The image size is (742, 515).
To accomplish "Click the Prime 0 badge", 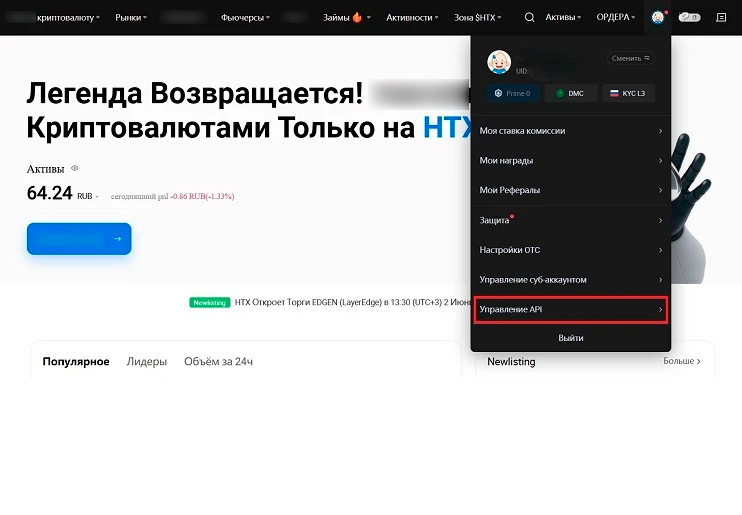I will 514,93.
